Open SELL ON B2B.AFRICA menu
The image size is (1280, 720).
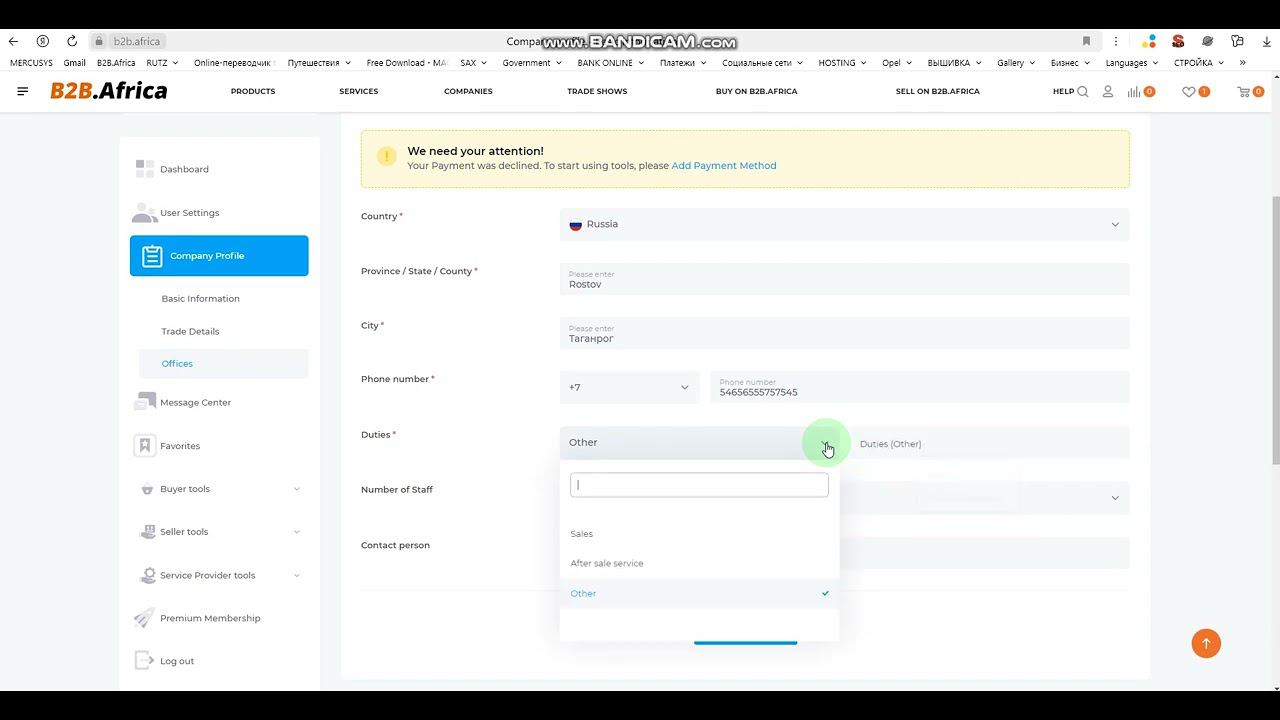[938, 91]
